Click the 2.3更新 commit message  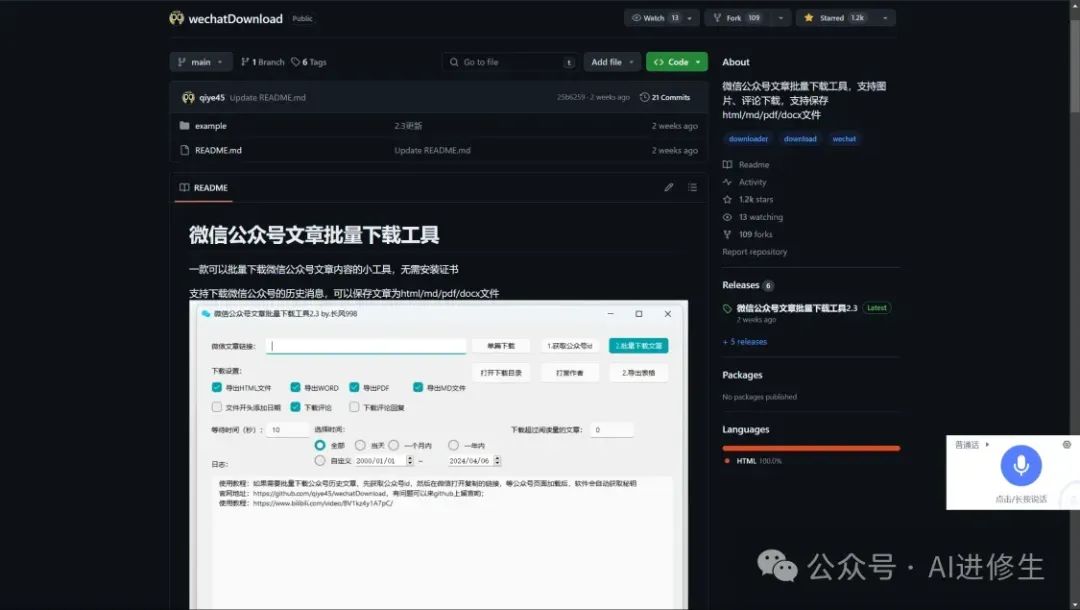pyautogui.click(x=408, y=126)
